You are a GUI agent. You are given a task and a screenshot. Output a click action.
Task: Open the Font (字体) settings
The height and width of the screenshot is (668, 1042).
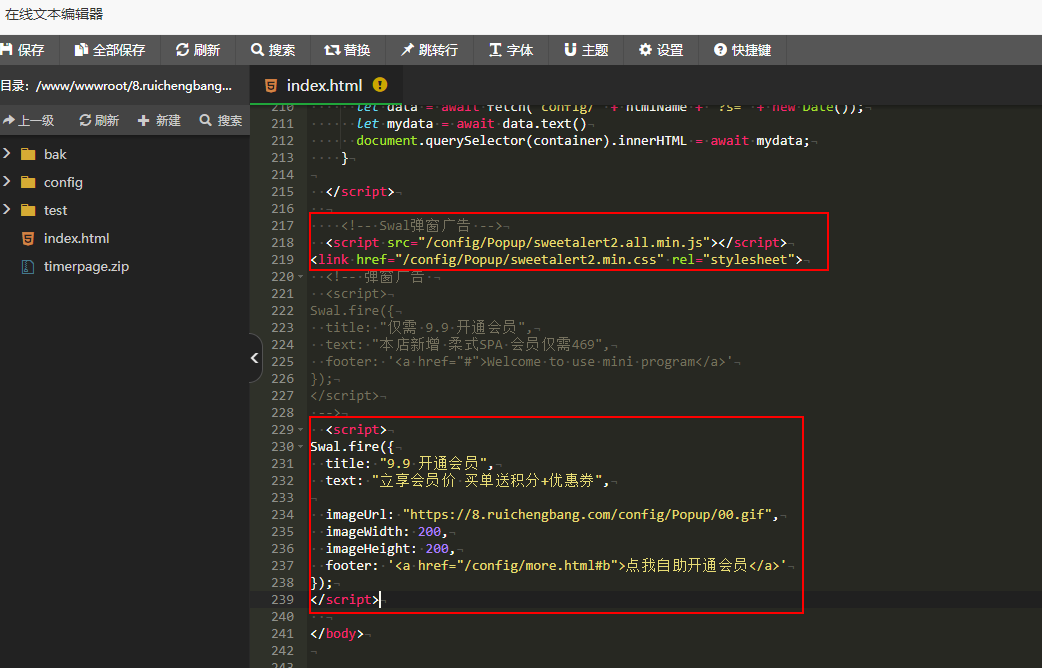tap(510, 50)
